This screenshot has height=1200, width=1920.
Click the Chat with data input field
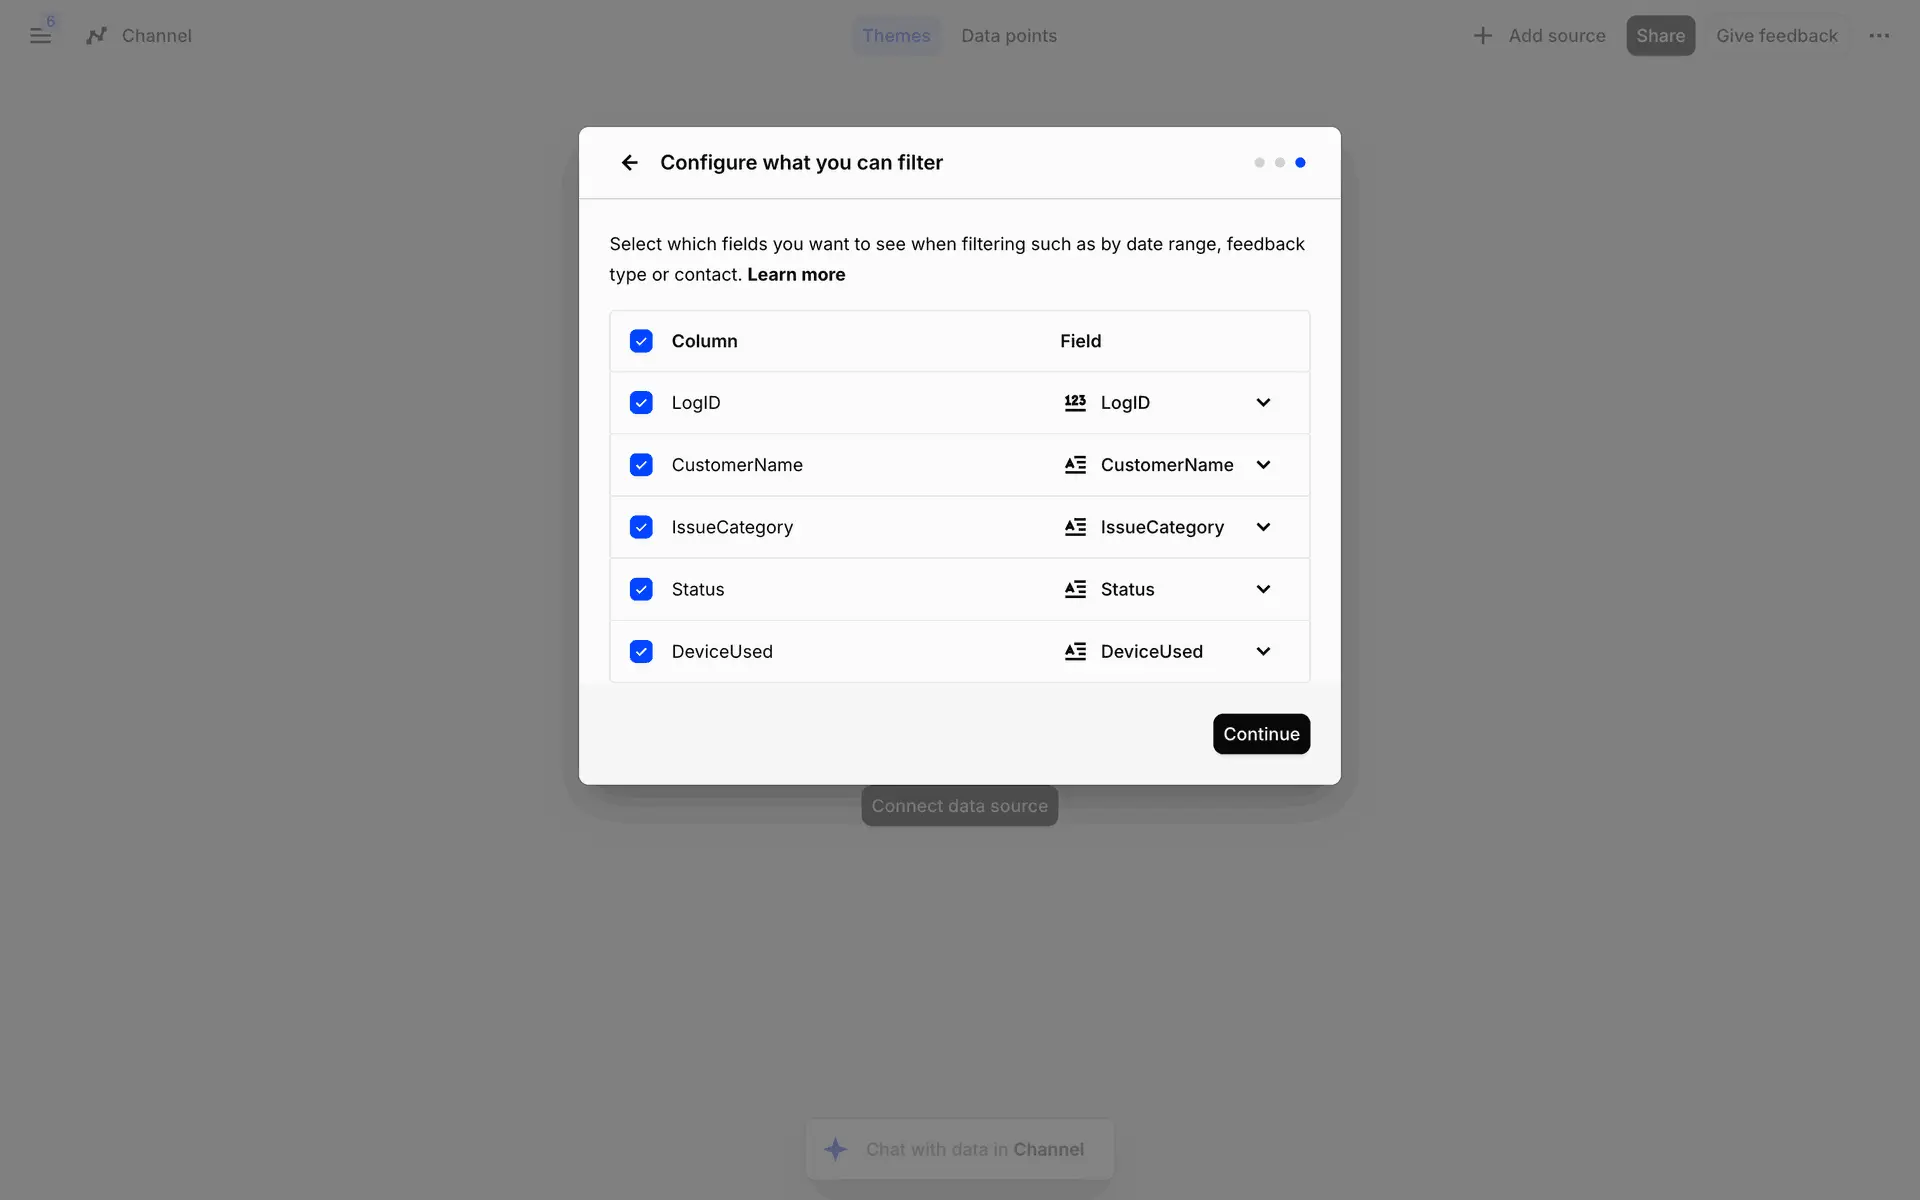[x=975, y=1150]
